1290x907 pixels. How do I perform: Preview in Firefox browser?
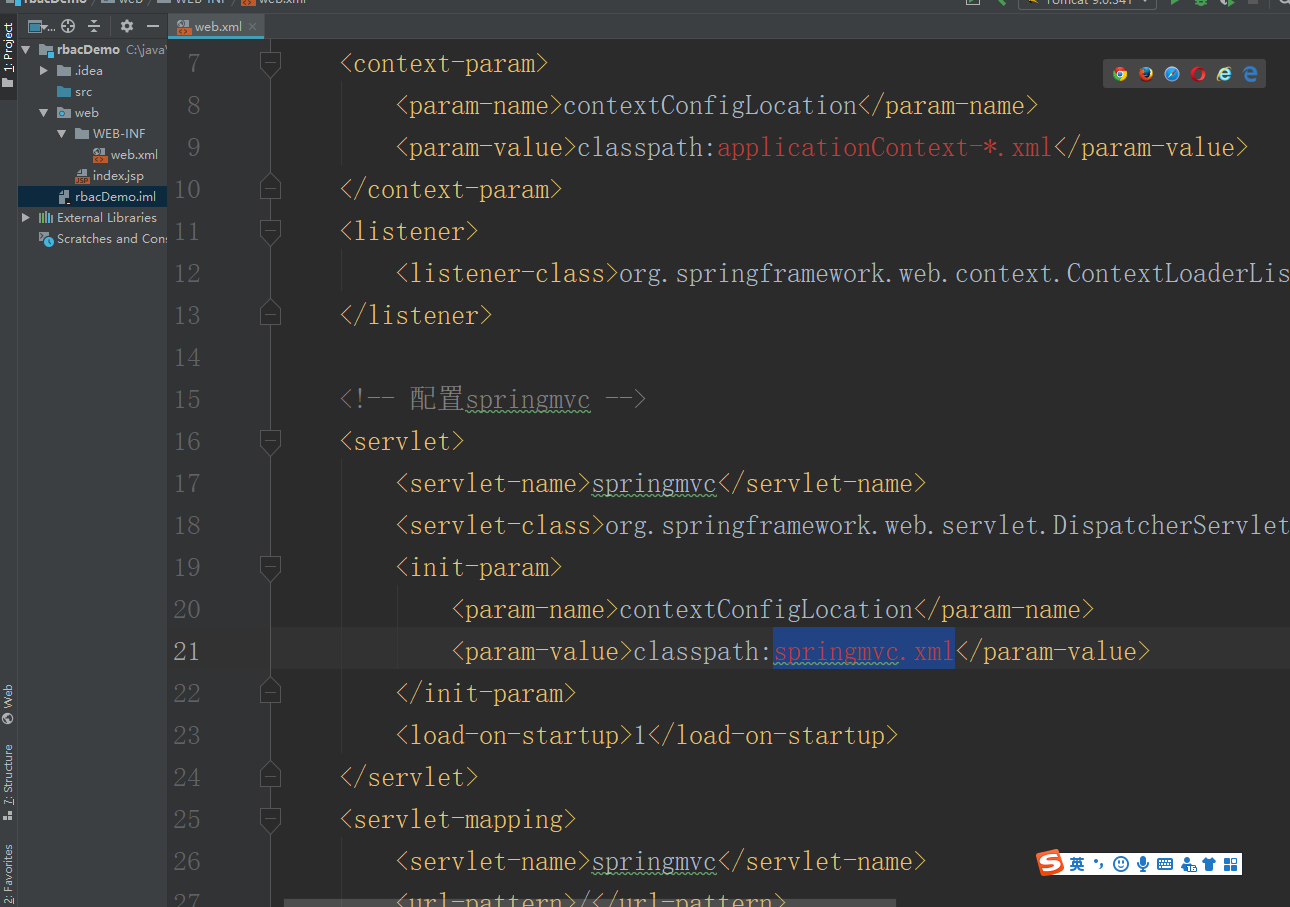tap(1146, 74)
